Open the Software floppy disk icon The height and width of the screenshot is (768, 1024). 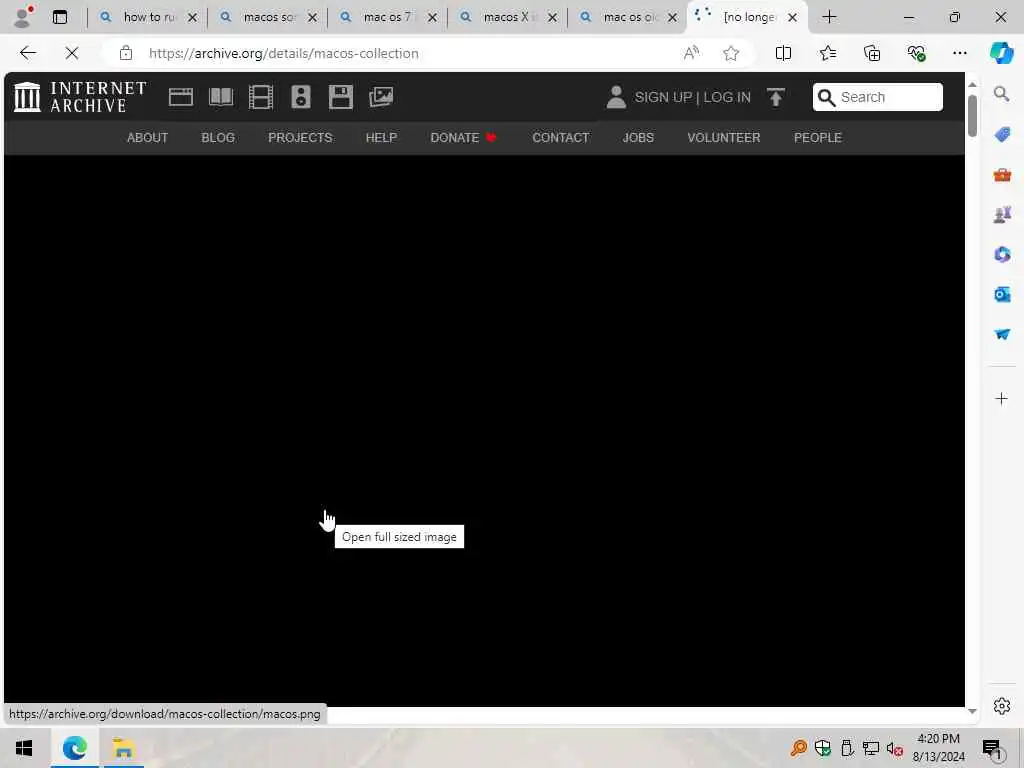tap(341, 97)
